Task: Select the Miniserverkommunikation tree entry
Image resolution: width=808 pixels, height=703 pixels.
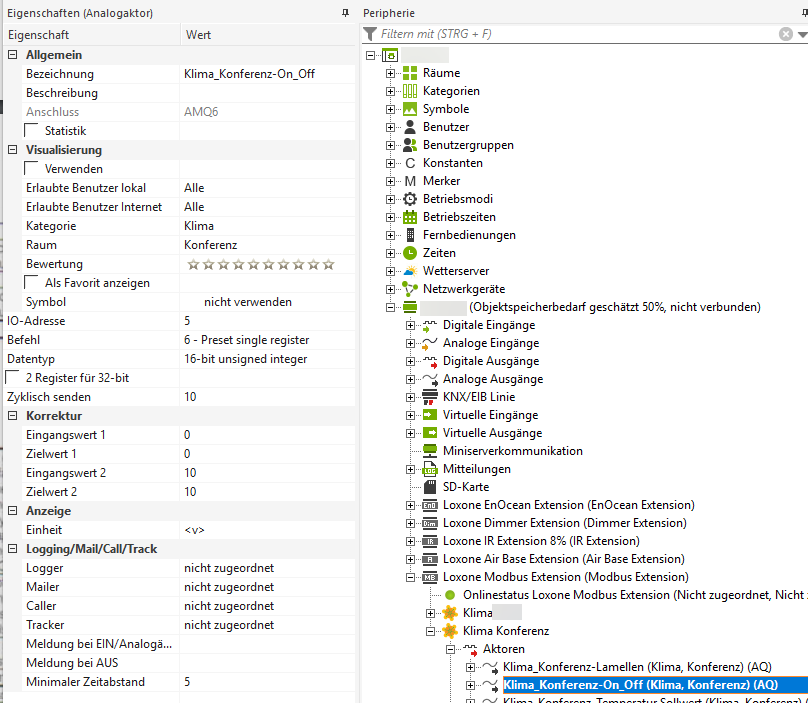Action: (512, 451)
